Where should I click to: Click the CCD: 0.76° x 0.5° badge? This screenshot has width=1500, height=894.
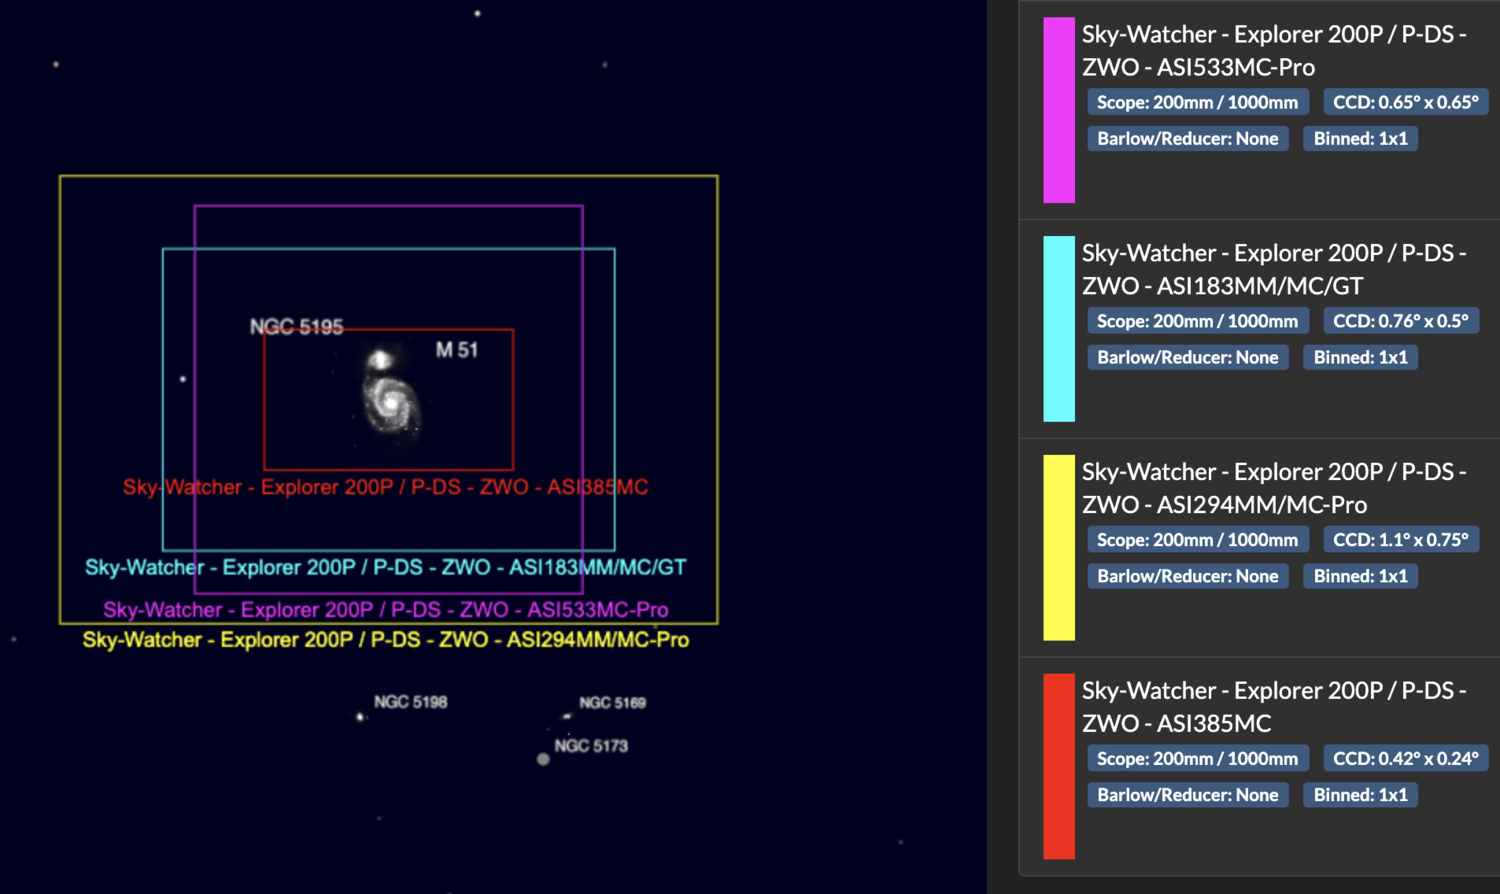click(x=1401, y=321)
